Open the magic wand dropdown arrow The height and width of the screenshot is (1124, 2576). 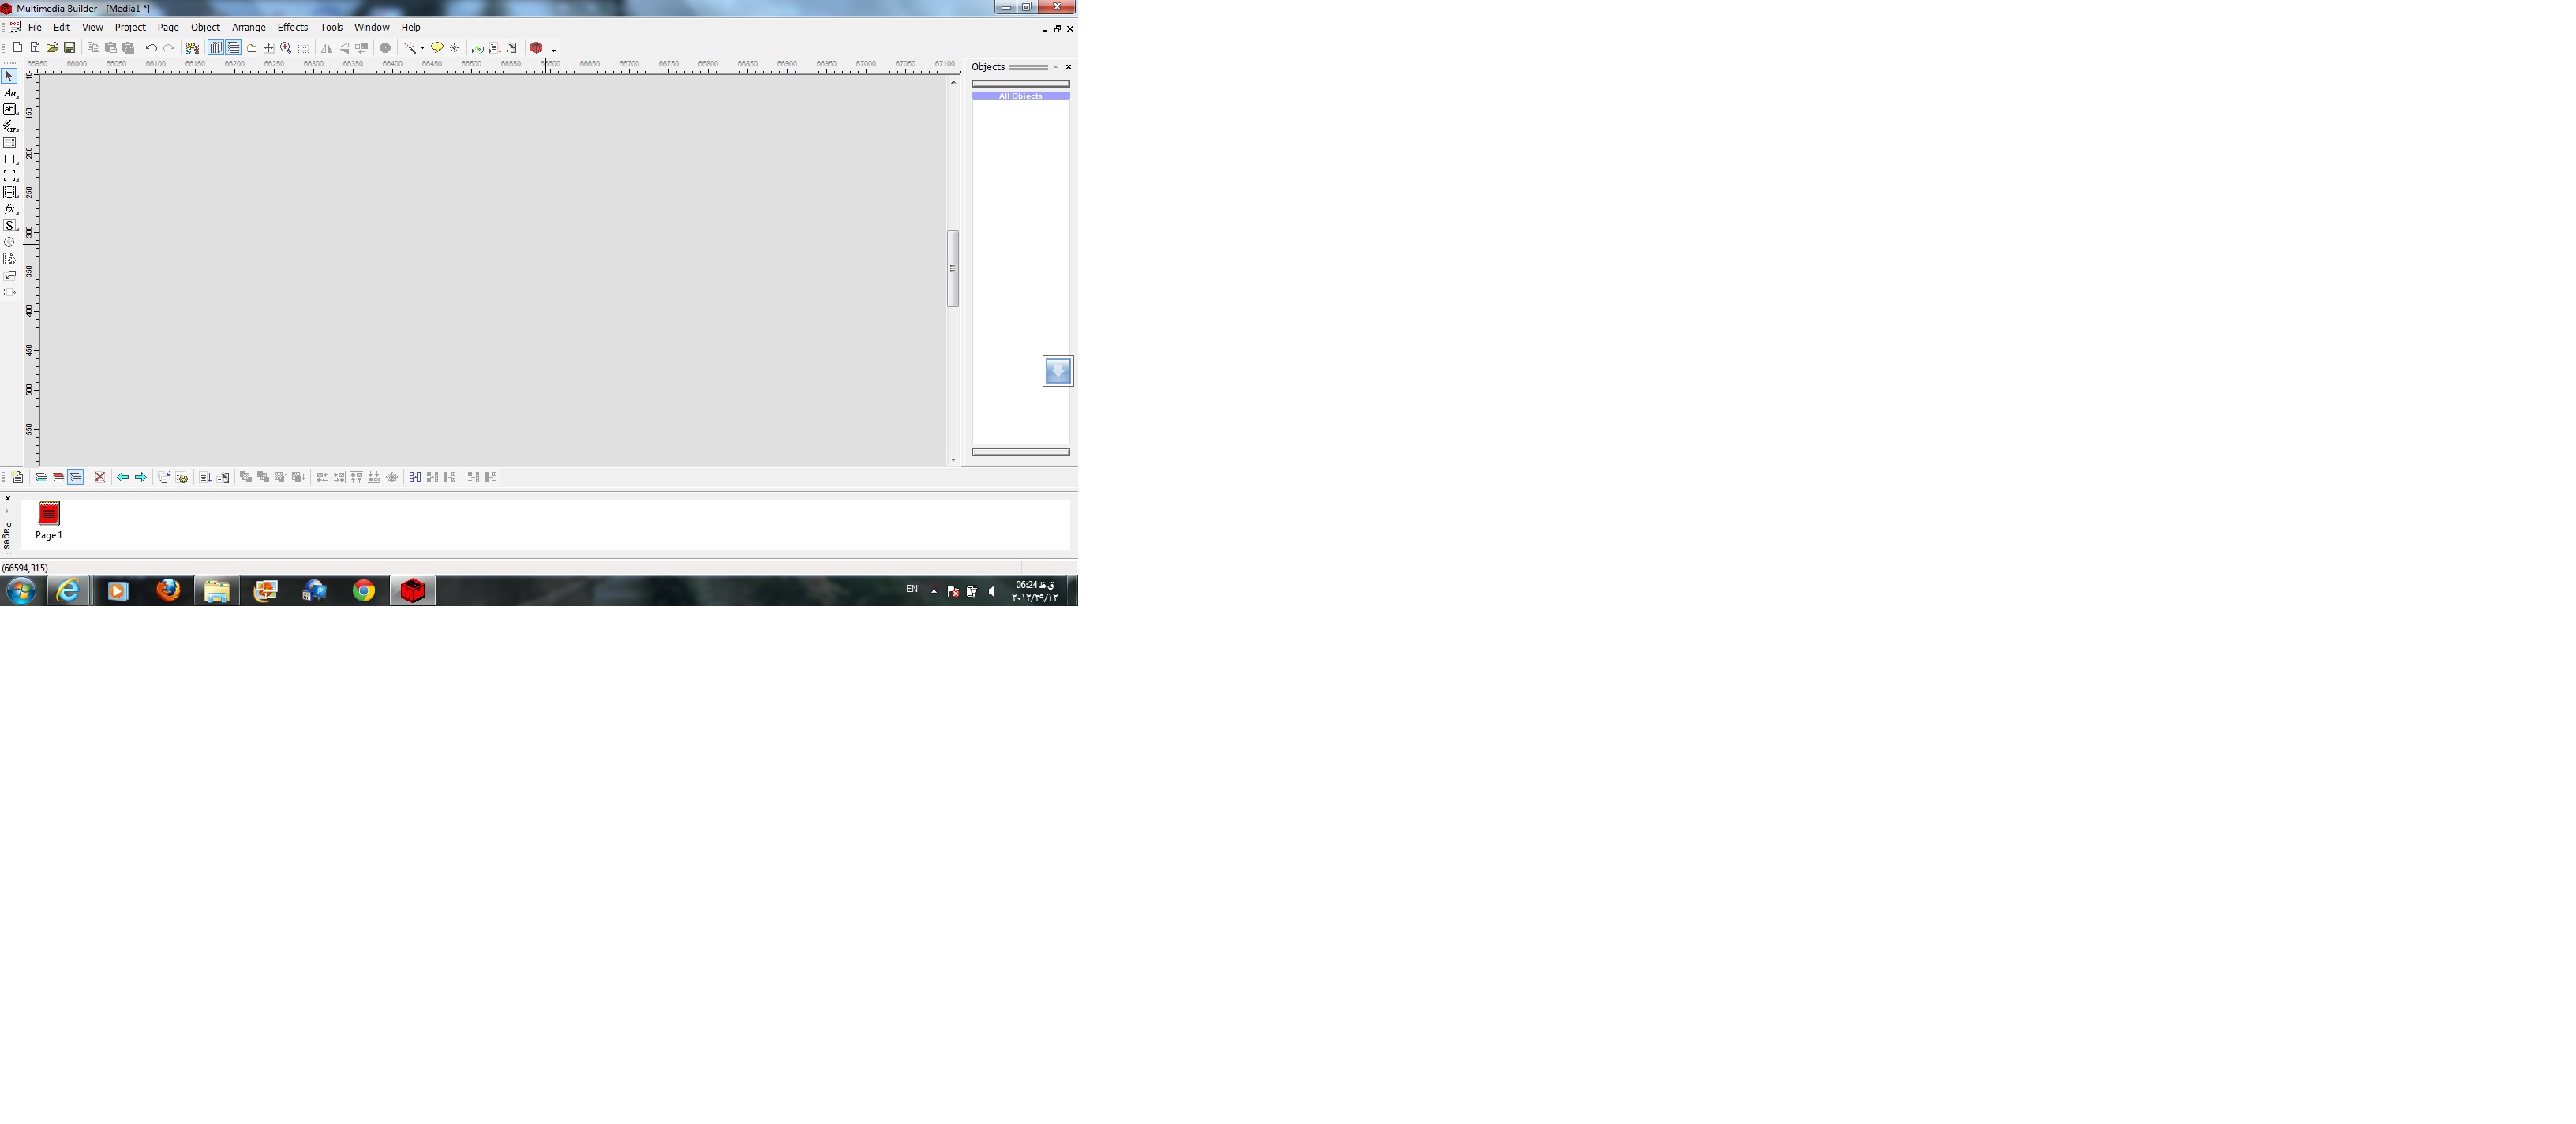[x=423, y=48]
